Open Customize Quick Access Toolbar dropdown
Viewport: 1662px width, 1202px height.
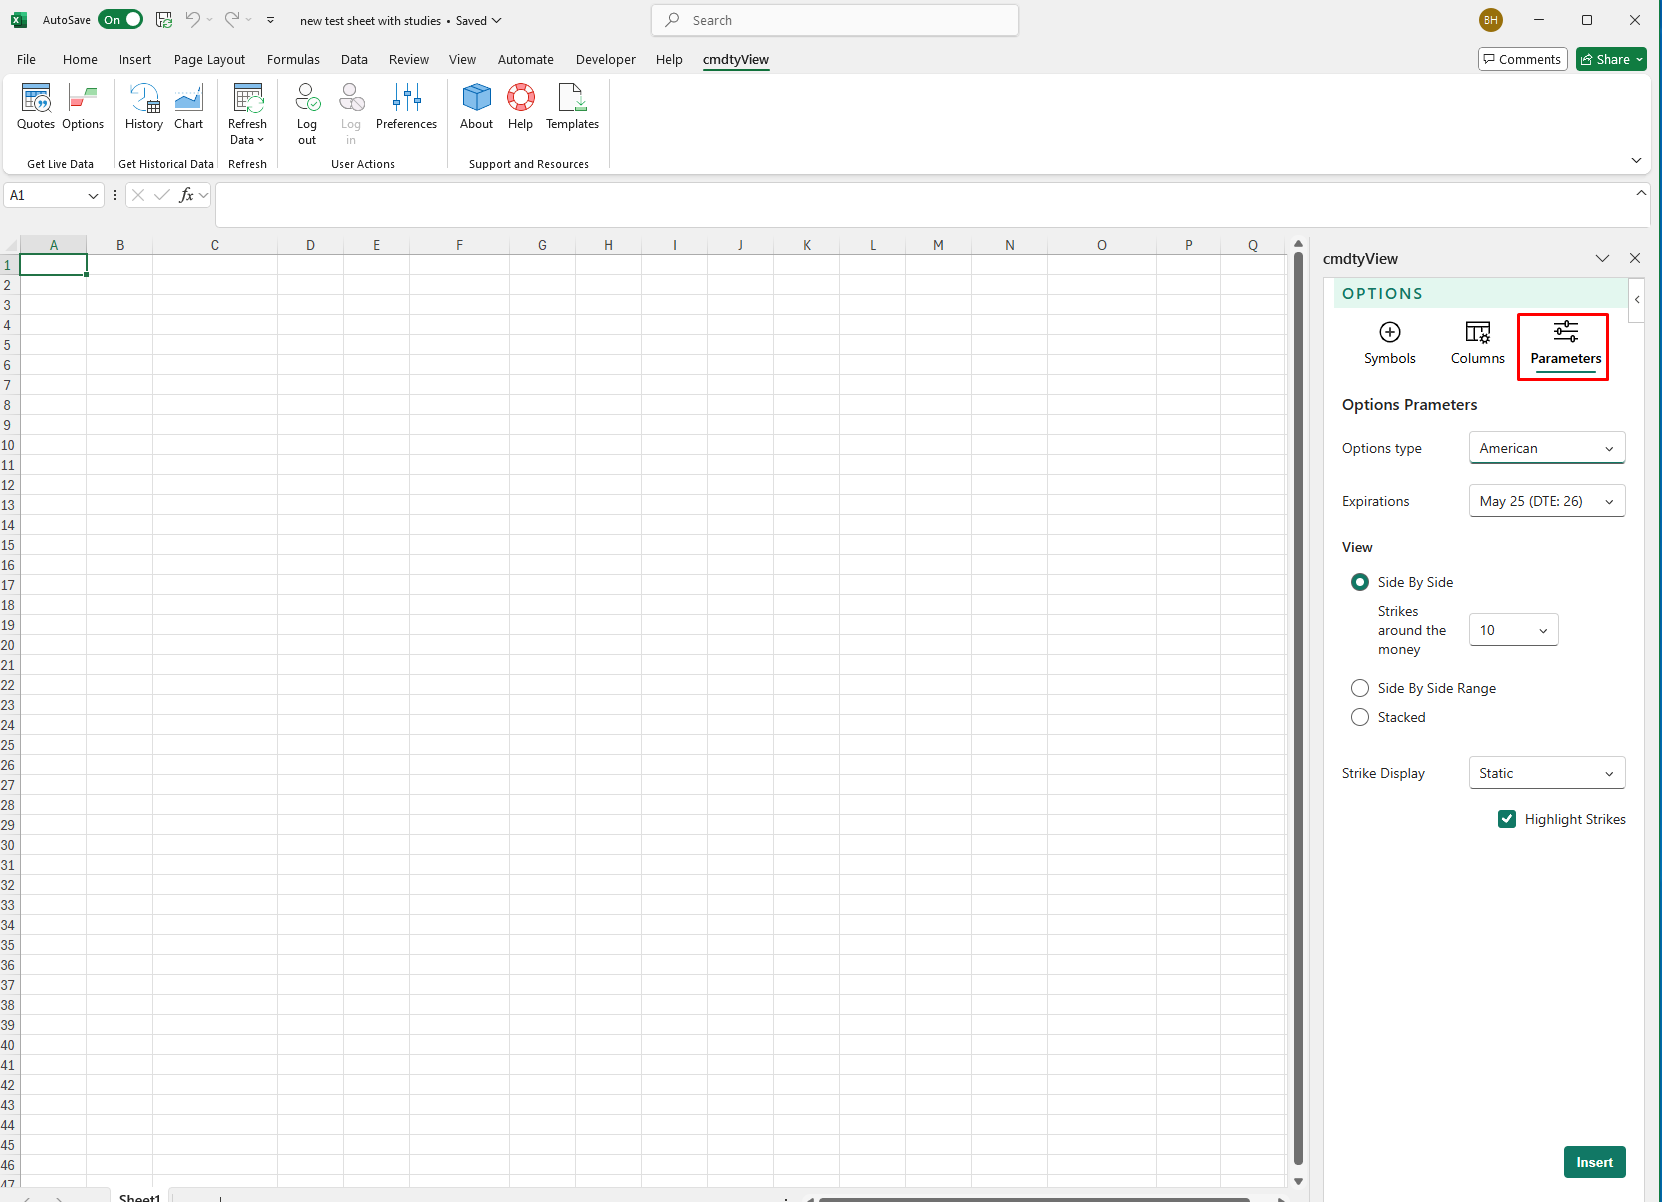[270, 20]
